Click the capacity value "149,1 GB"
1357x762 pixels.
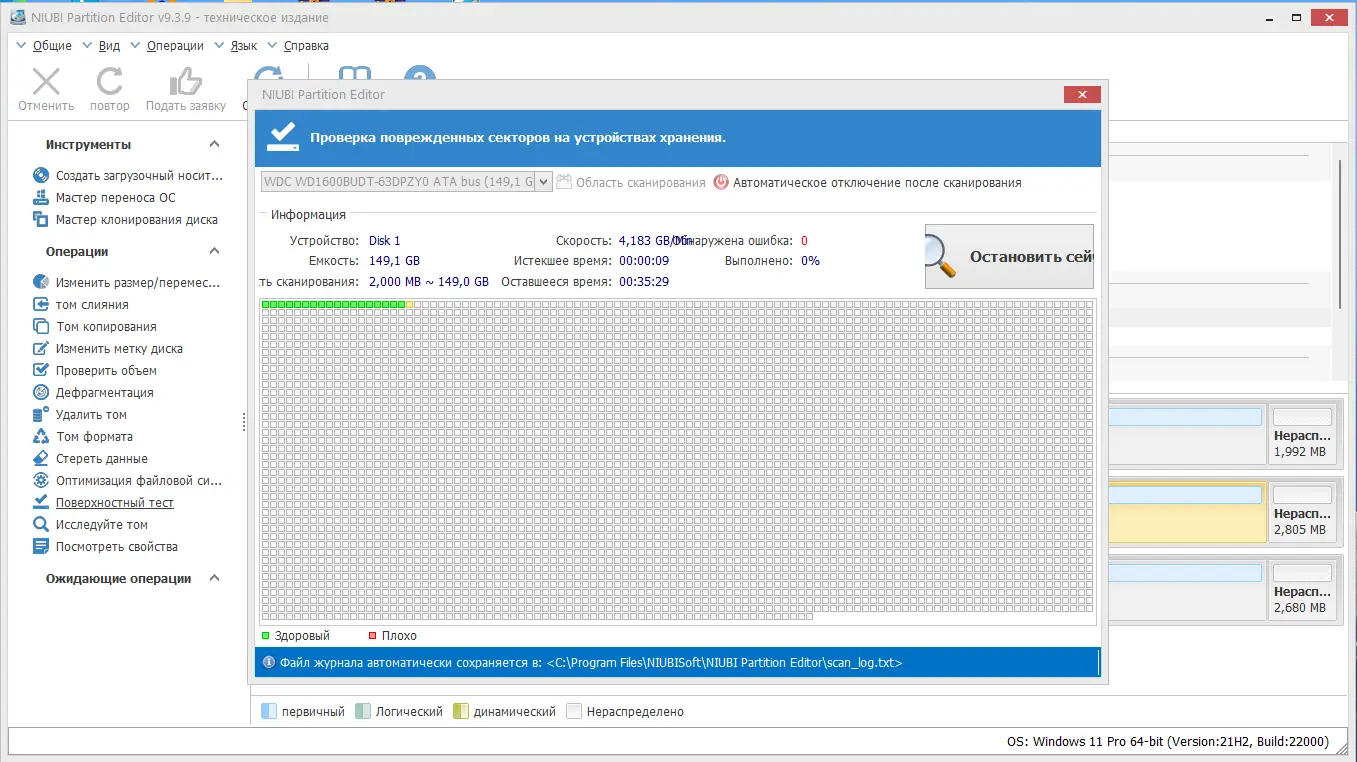click(394, 261)
